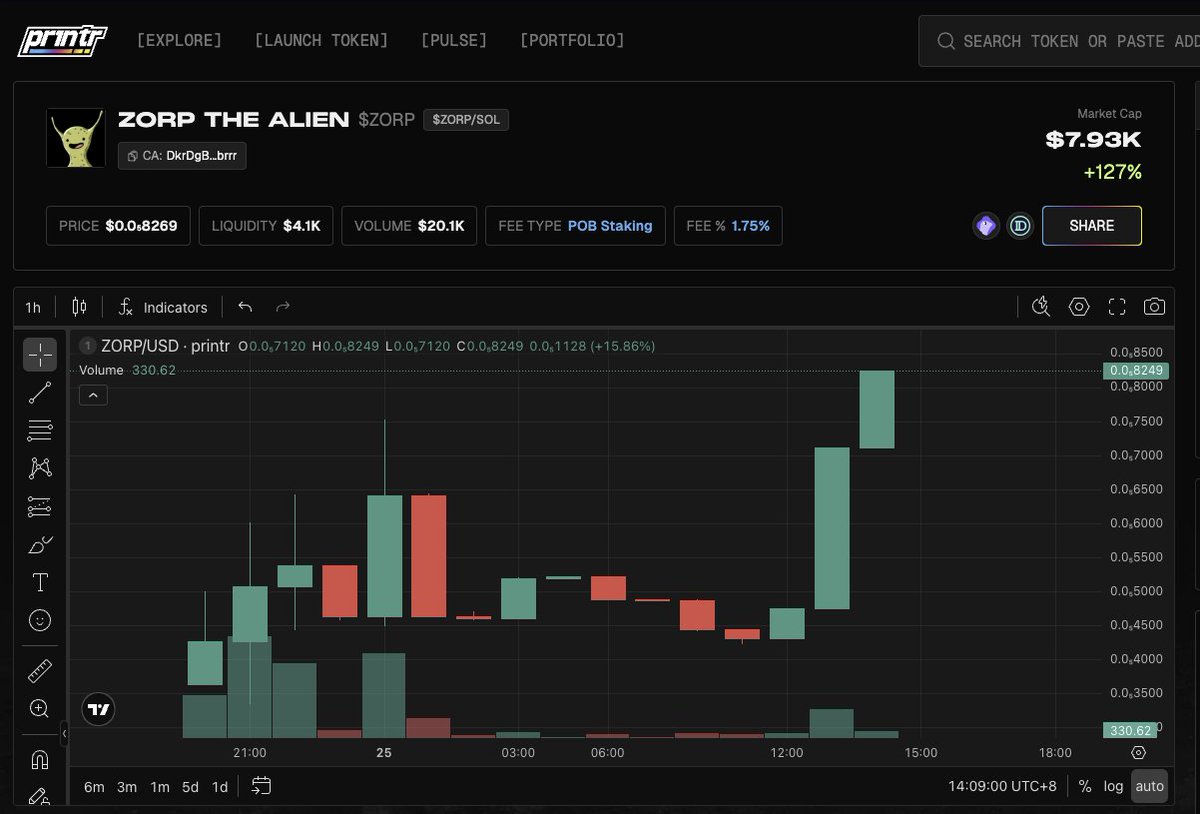Collapse the drawing toolbar side handle

65,734
